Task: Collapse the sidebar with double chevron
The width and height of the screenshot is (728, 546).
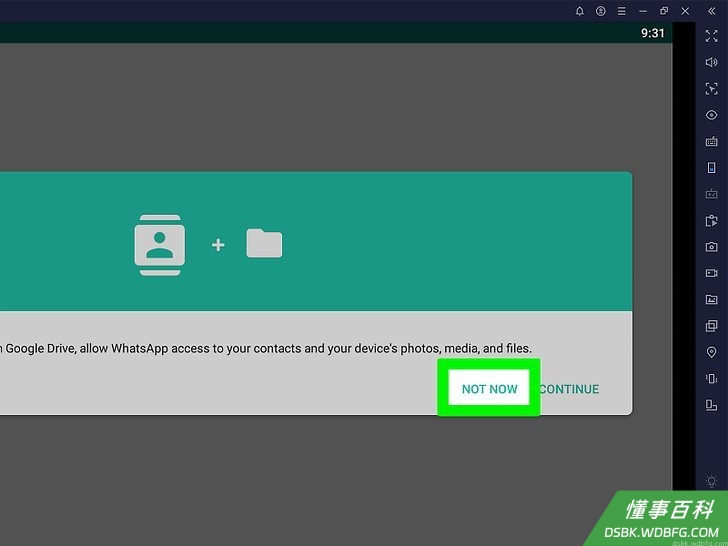Action: click(x=711, y=11)
